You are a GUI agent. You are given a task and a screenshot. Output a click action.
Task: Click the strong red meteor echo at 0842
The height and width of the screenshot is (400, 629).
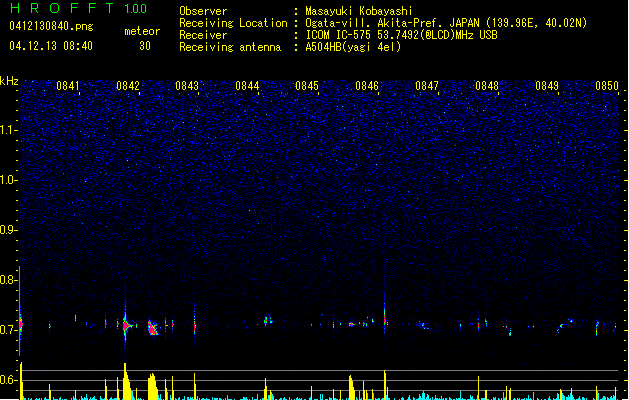point(126,325)
